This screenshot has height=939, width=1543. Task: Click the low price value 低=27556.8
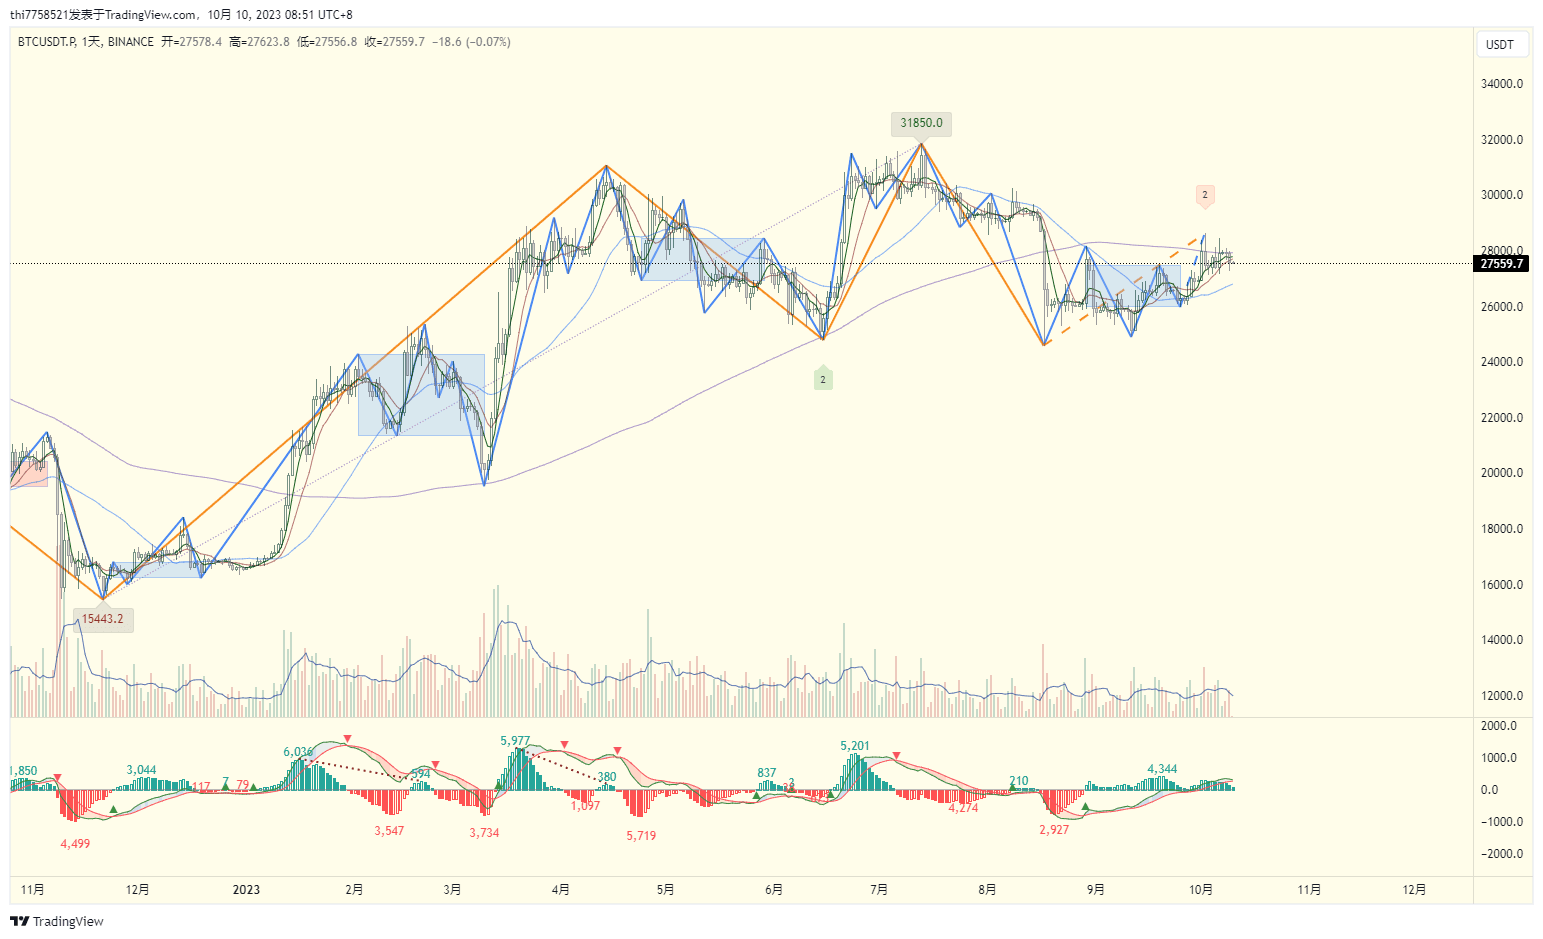pyautogui.click(x=327, y=42)
